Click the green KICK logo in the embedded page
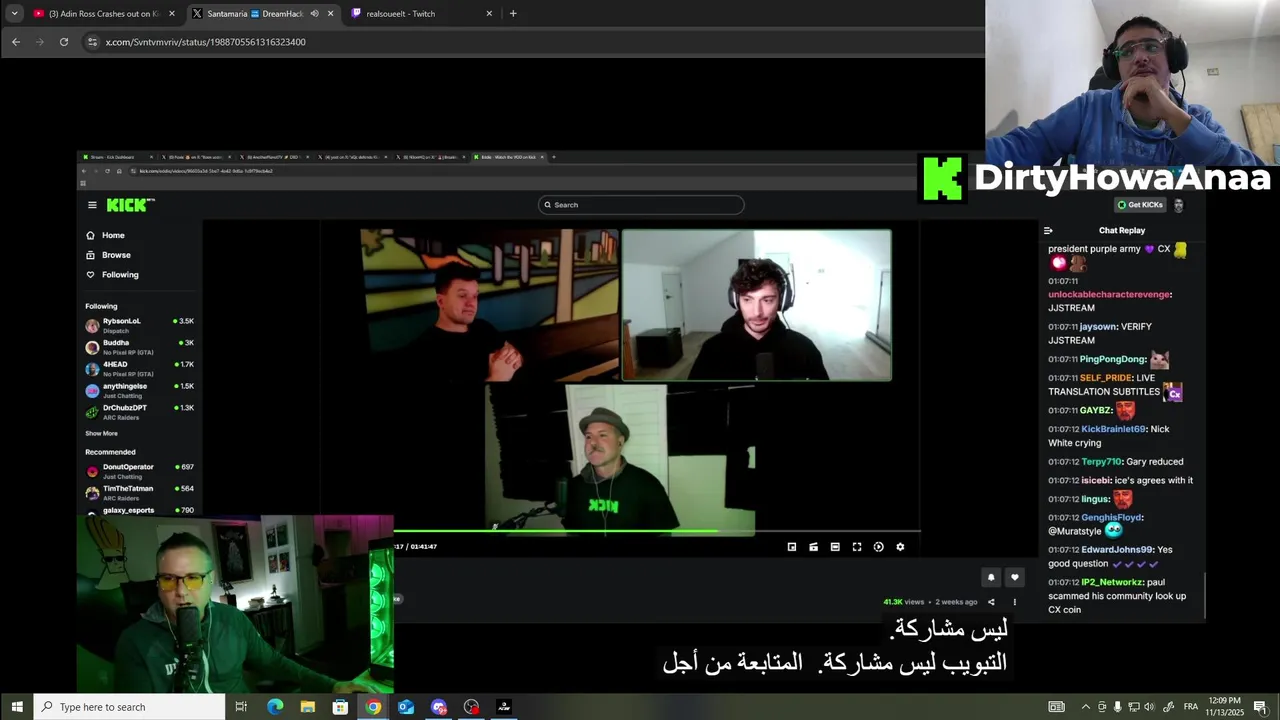 pyautogui.click(x=130, y=205)
